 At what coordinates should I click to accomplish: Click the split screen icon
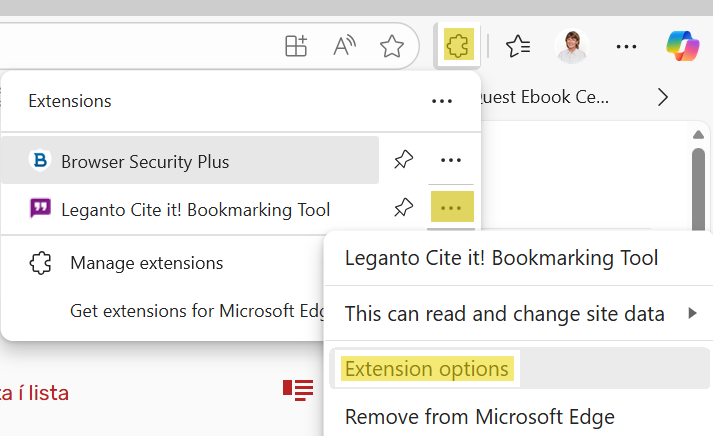[x=296, y=46]
